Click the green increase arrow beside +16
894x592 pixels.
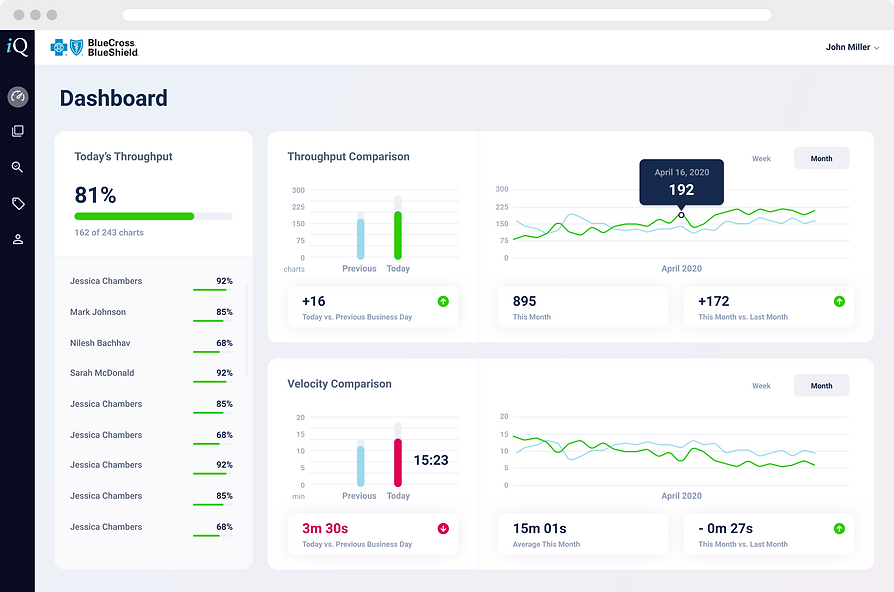tap(442, 301)
